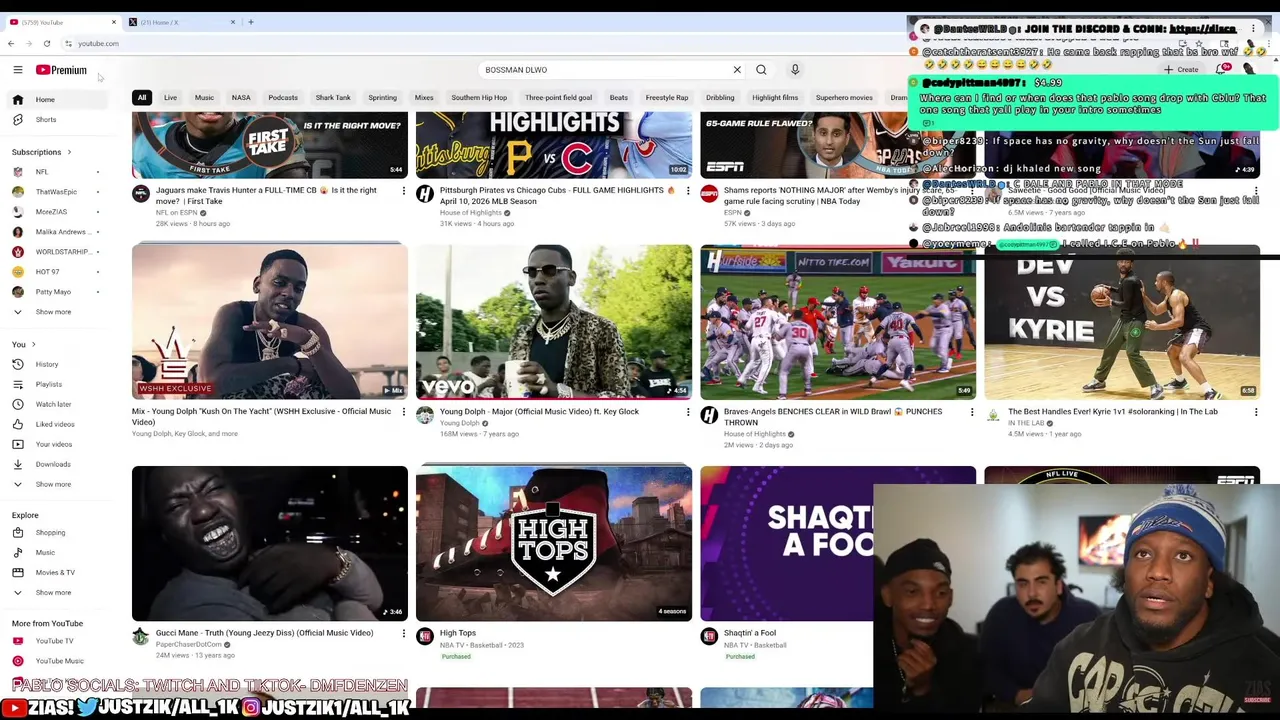Clear the search box with X icon

(x=737, y=70)
